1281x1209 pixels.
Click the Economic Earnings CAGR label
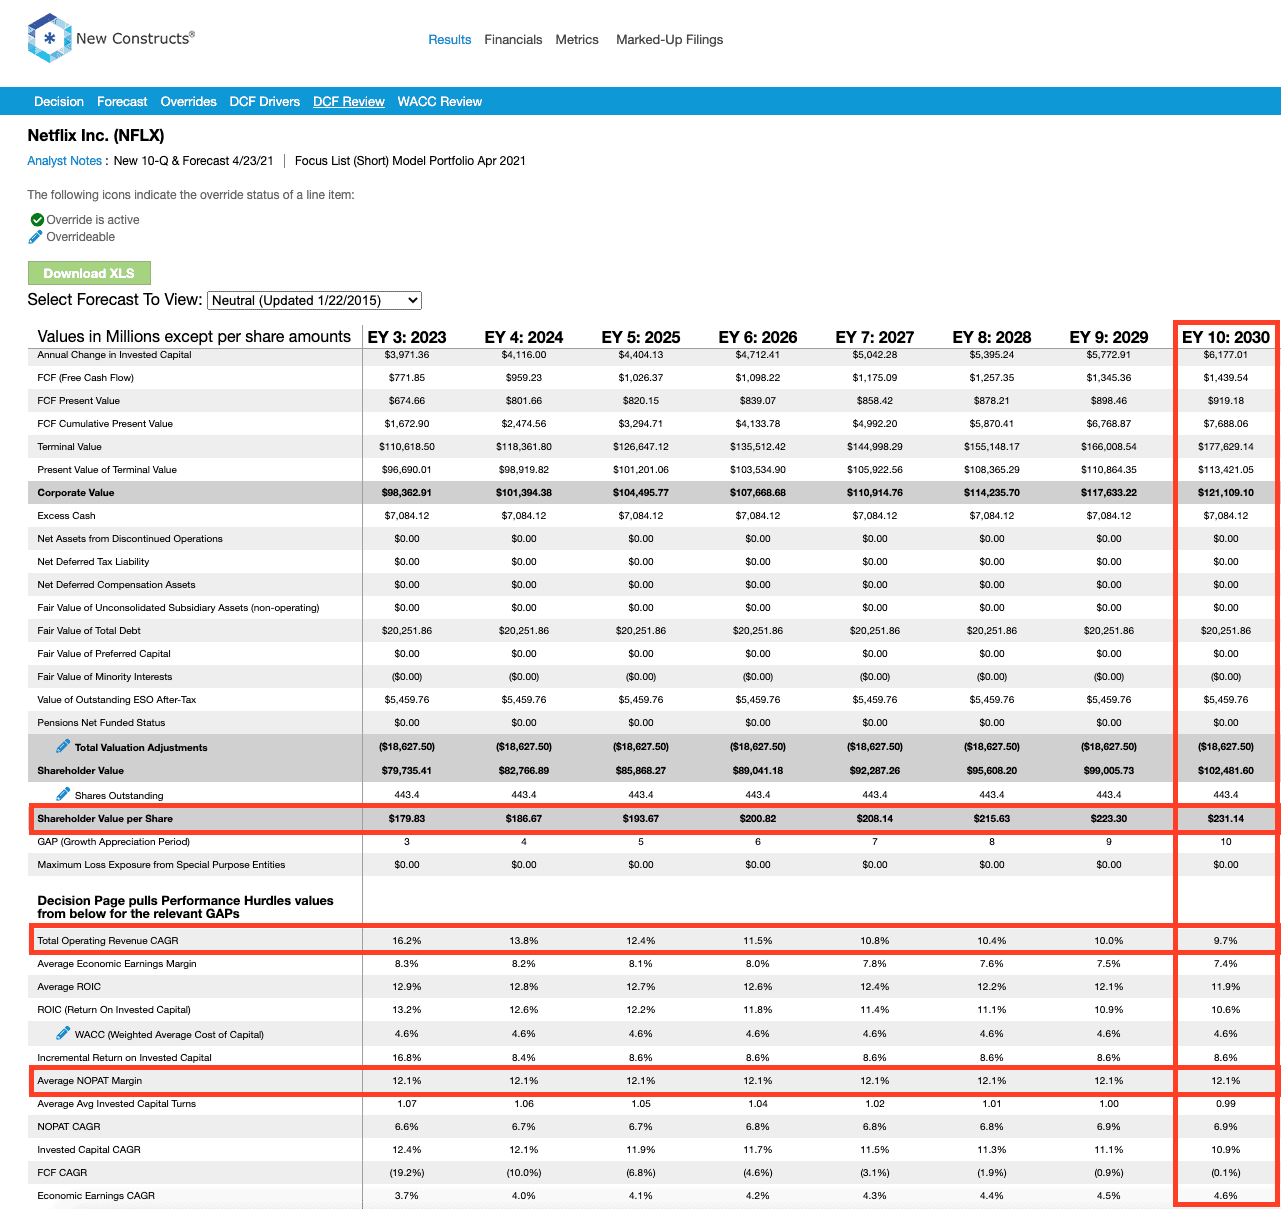pyautogui.click(x=96, y=1196)
